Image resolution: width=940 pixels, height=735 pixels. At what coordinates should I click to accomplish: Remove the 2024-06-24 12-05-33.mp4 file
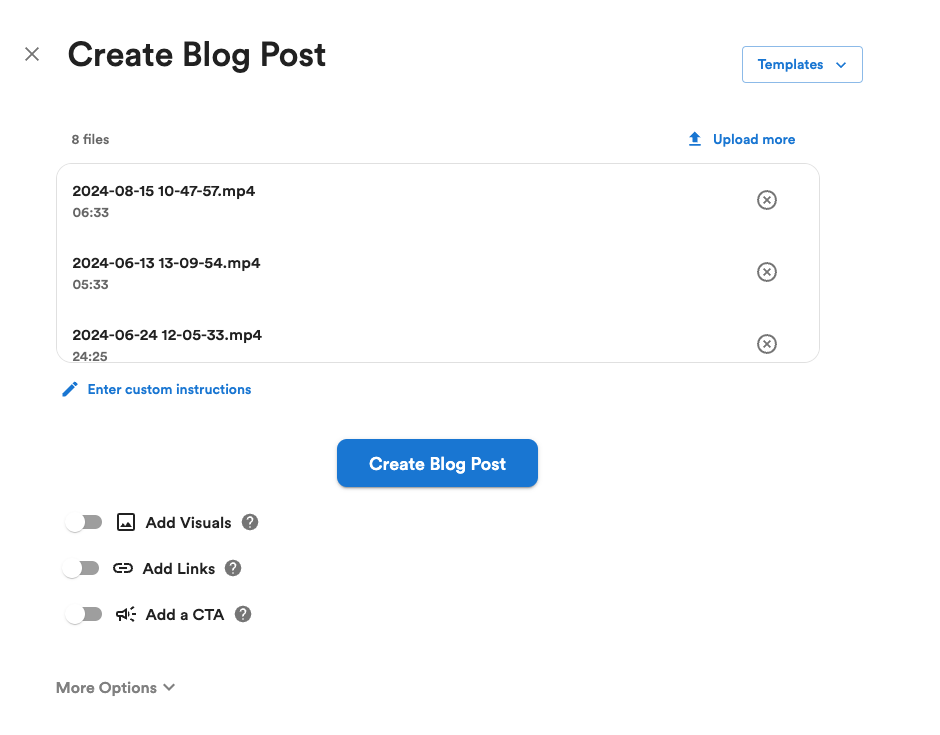[x=766, y=344]
